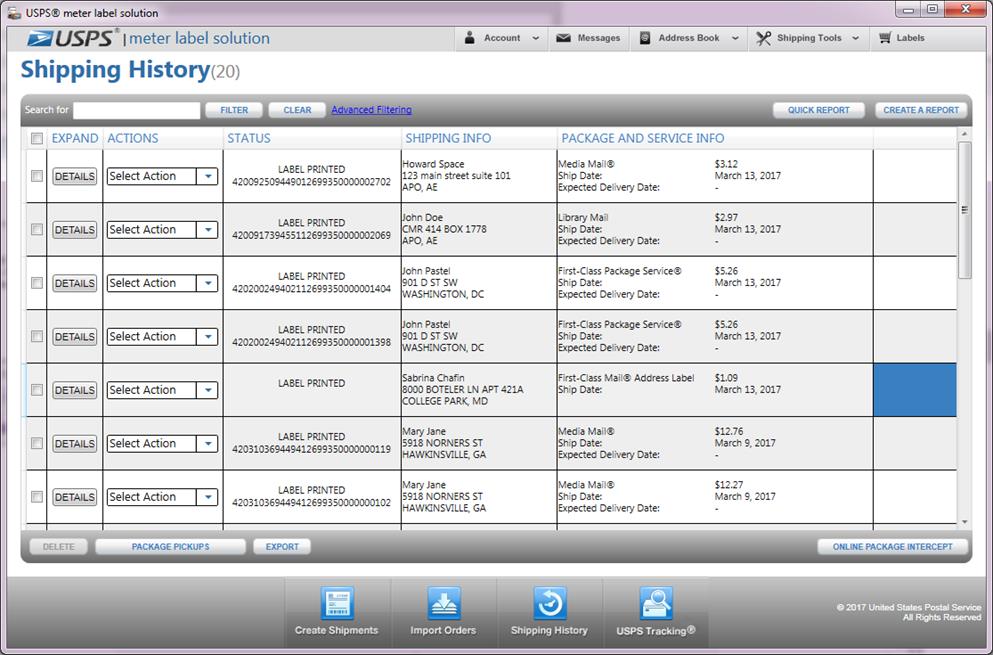Tick the checkbox for Mary Jane $12.27 shipment
This screenshot has width=993, height=655.
click(x=37, y=497)
